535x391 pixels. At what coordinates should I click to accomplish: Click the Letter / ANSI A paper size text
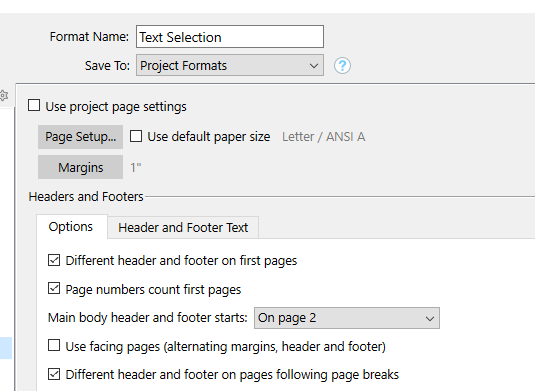323,137
